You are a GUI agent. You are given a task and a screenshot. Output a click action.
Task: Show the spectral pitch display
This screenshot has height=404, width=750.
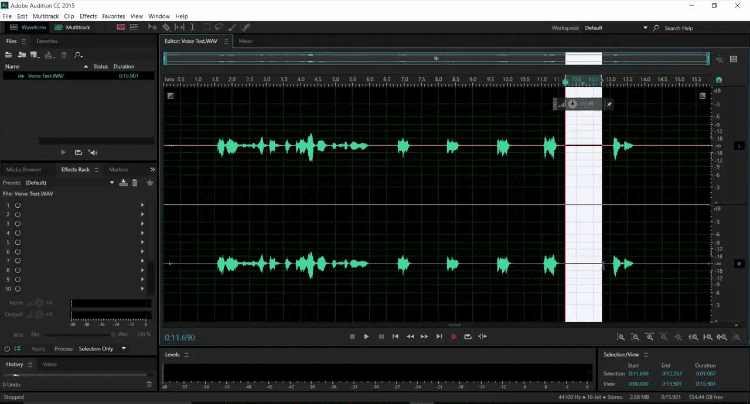(x=134, y=27)
